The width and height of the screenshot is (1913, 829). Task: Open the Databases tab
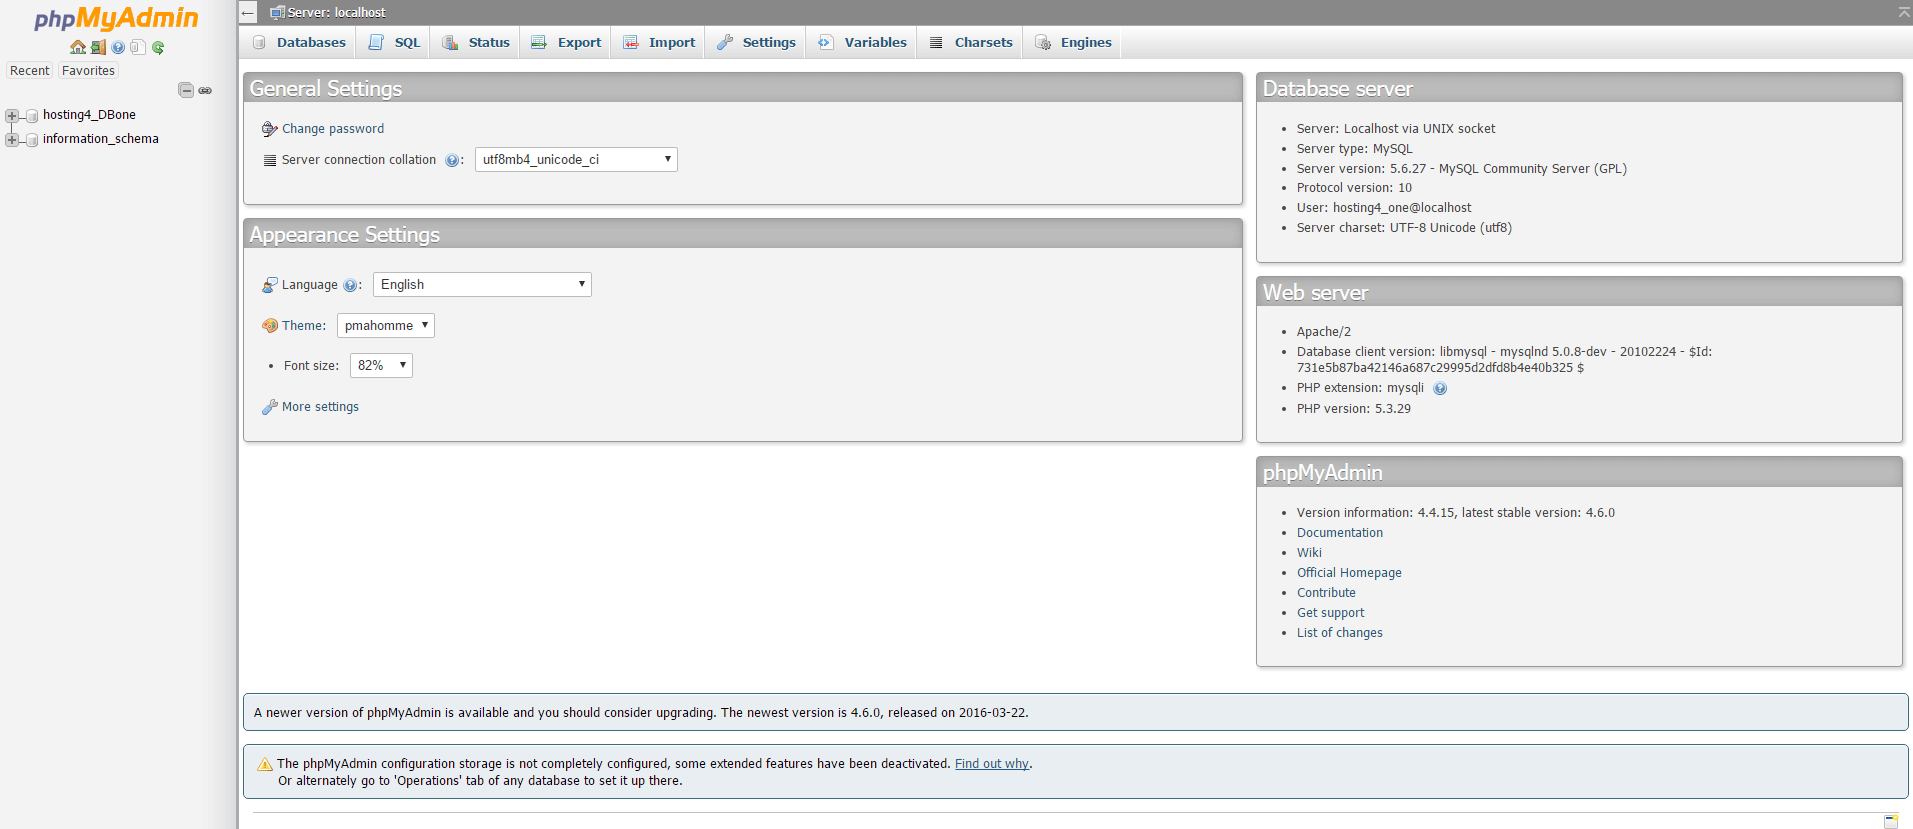299,43
